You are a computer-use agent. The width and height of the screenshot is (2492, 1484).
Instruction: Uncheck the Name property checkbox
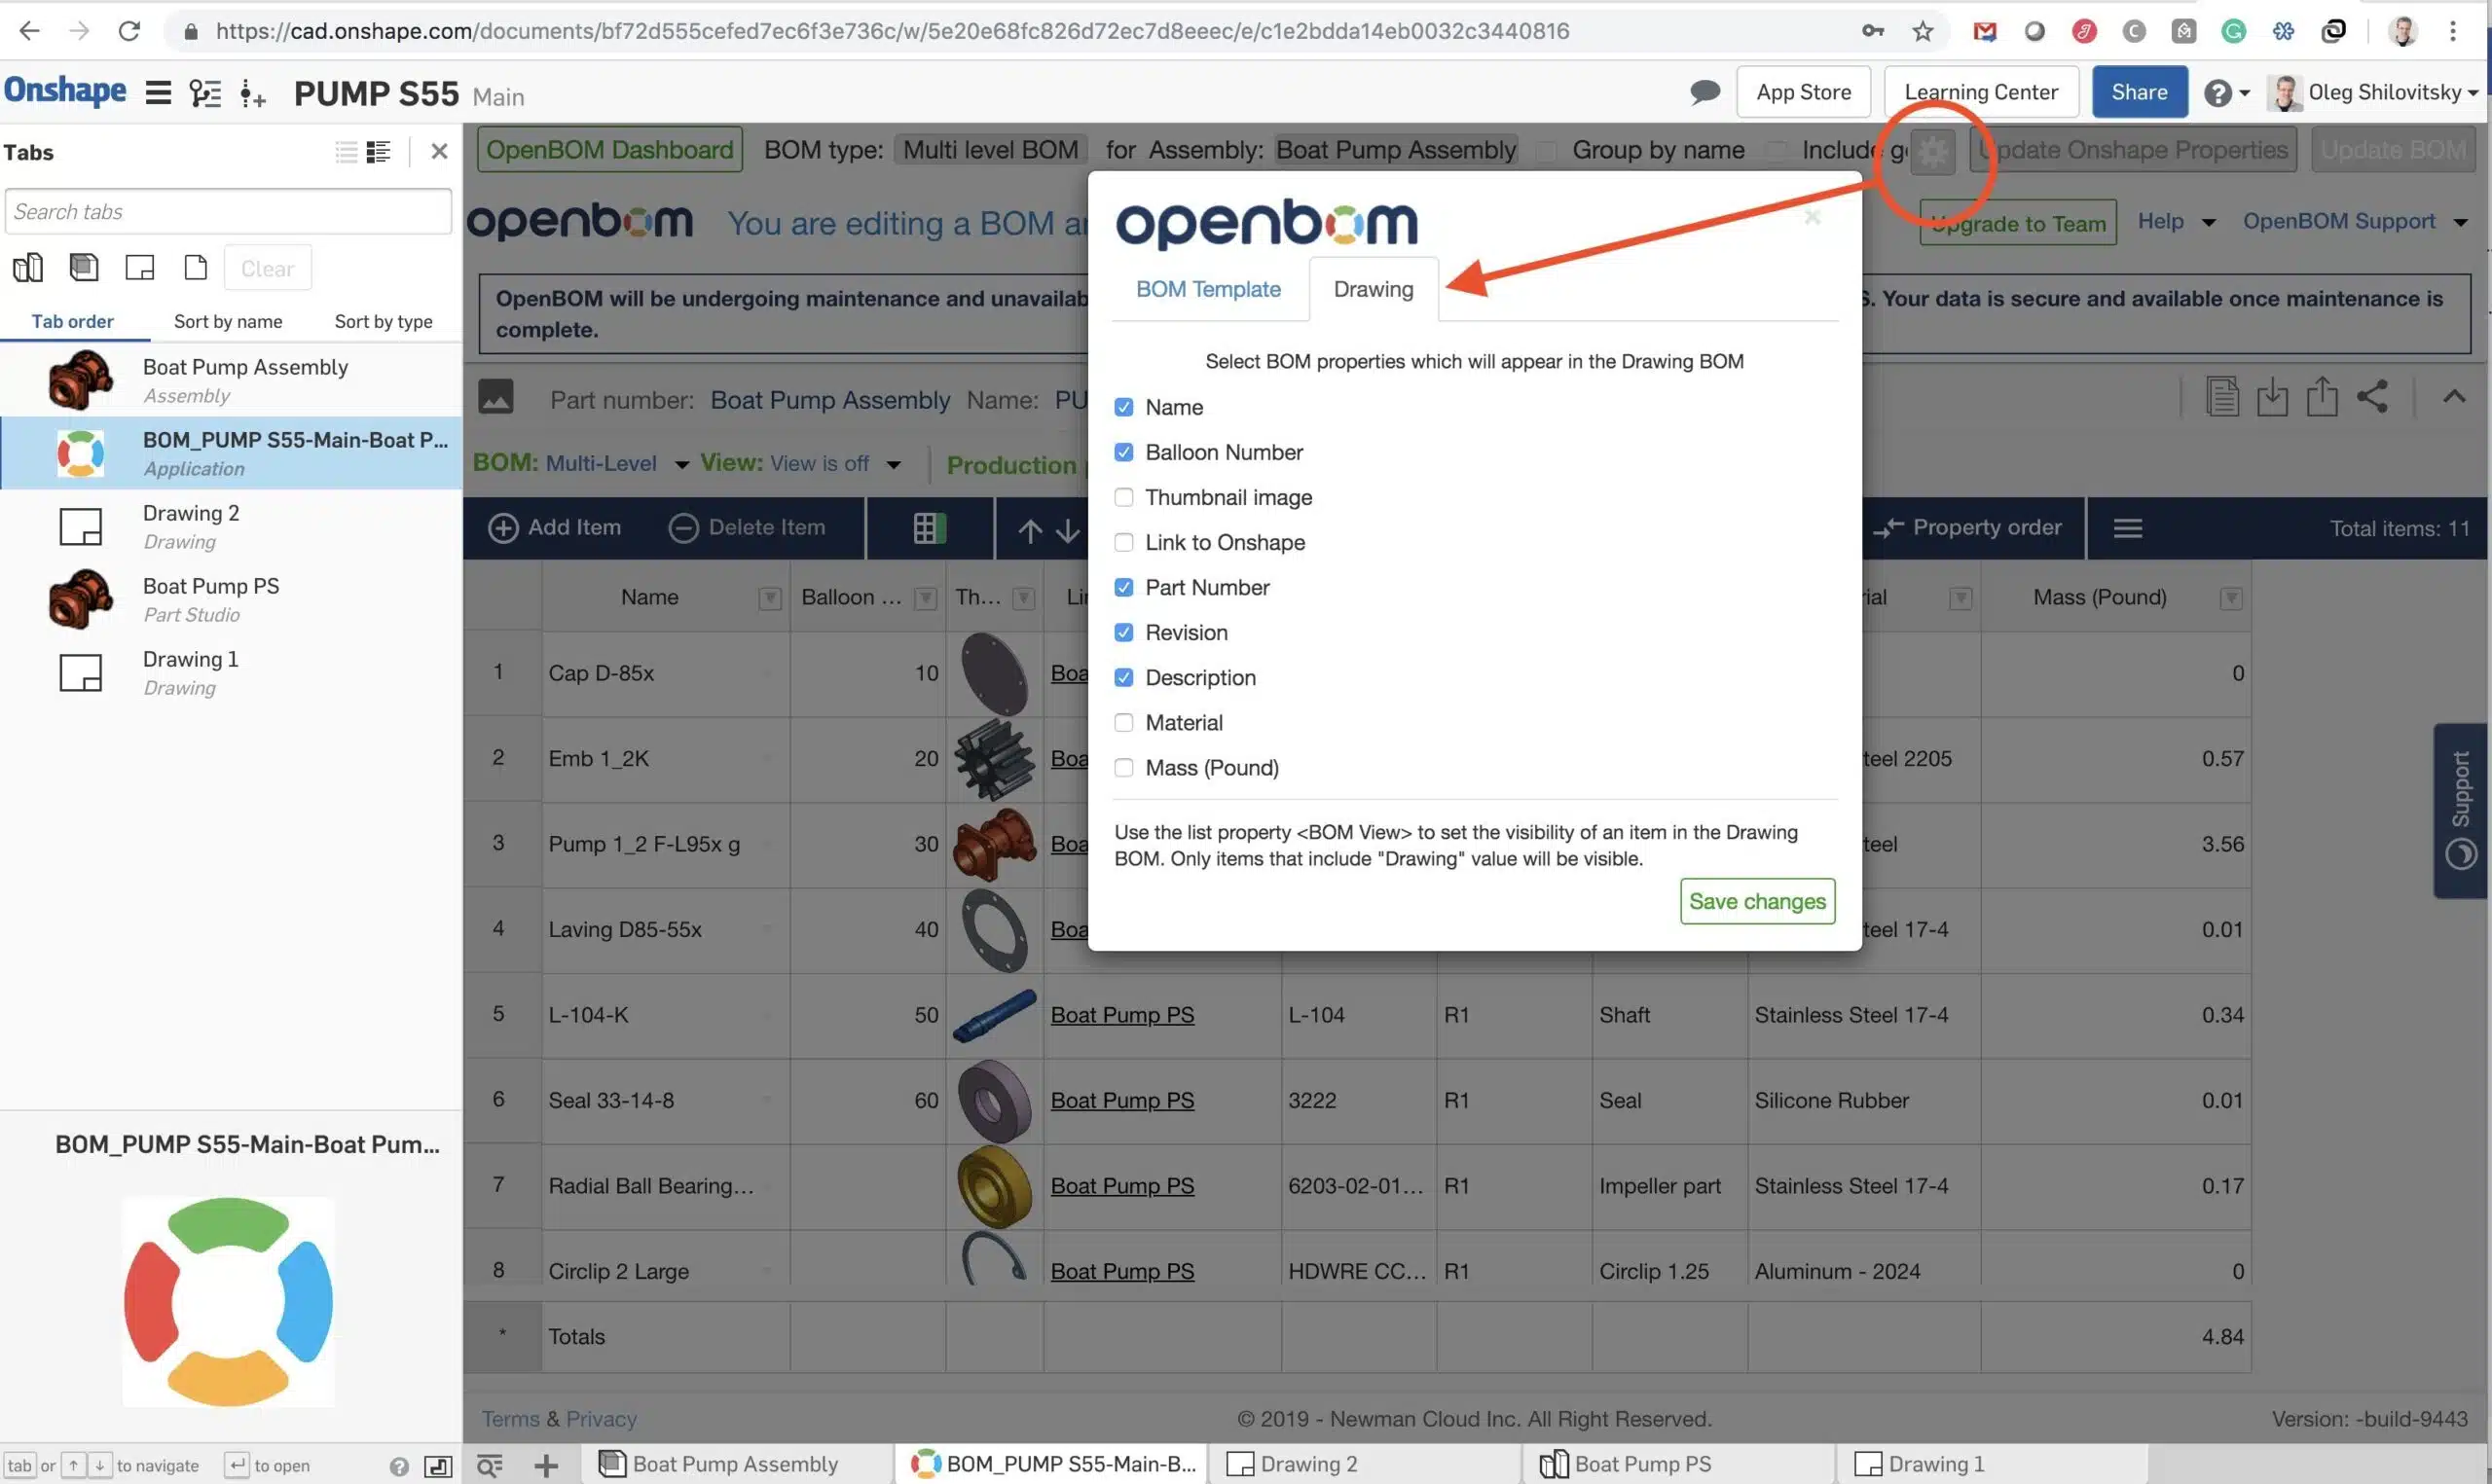coord(1124,407)
